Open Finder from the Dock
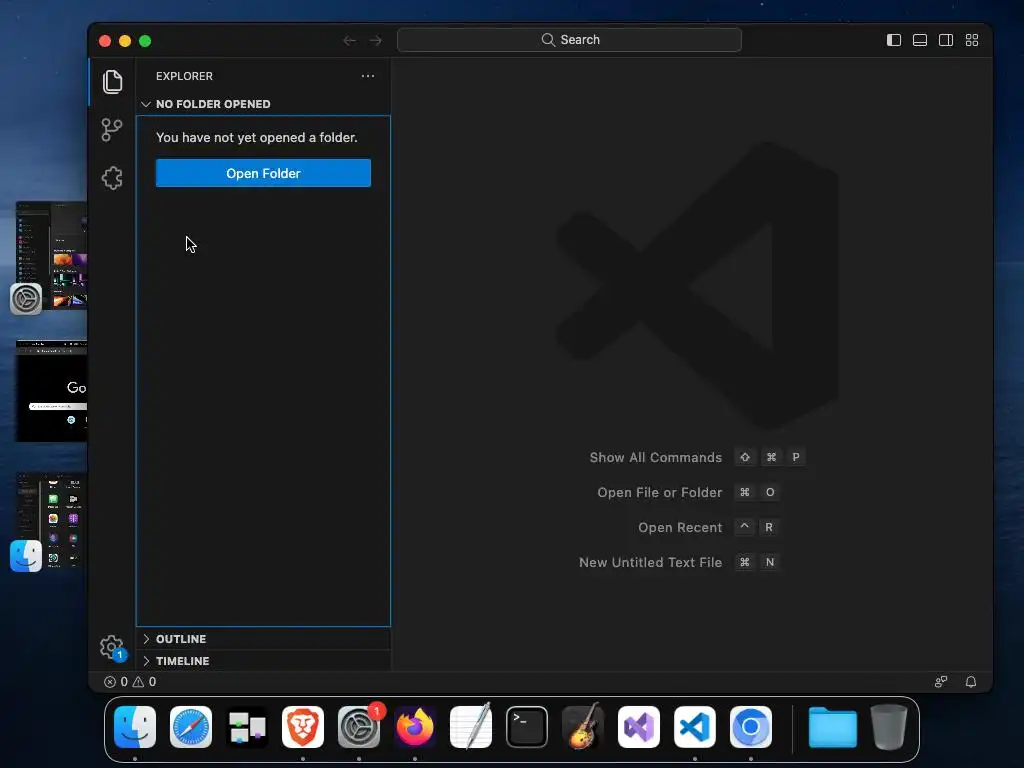 (135, 727)
